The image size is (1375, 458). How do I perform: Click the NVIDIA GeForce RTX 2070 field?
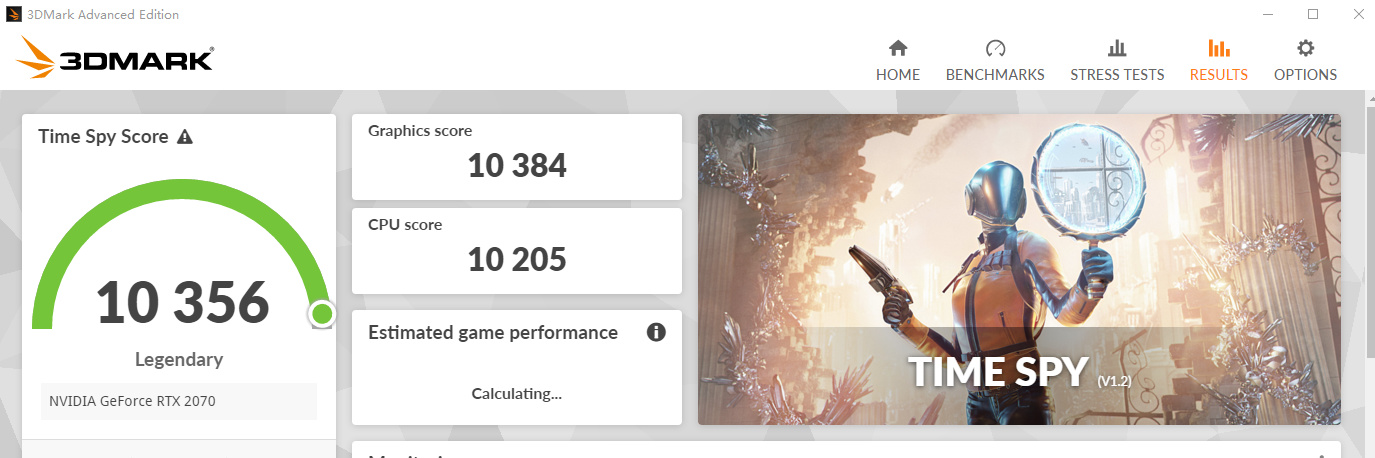tap(179, 402)
